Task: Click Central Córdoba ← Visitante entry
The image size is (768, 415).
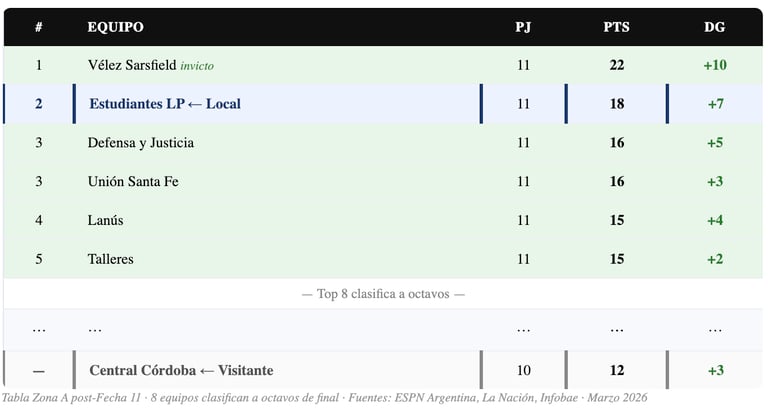Action: click(181, 370)
